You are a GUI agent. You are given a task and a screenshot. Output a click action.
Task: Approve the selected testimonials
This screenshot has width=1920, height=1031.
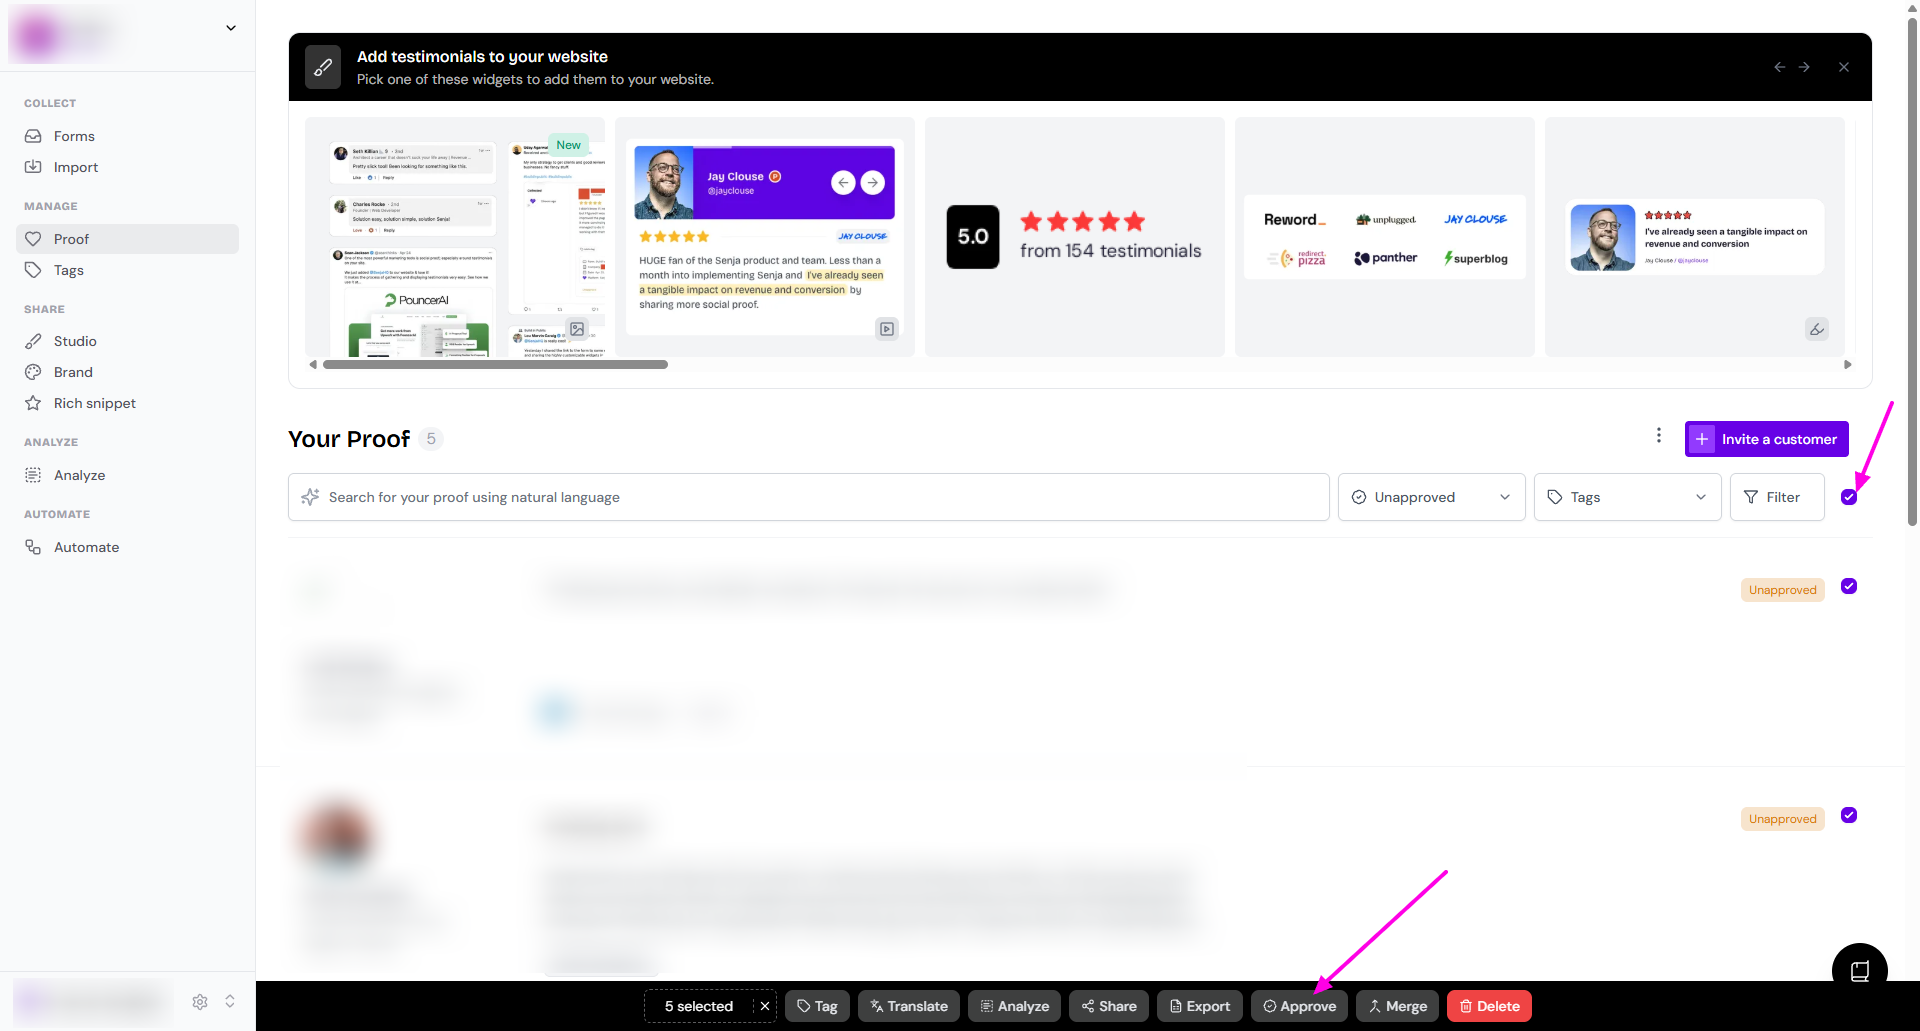coord(1299,1006)
